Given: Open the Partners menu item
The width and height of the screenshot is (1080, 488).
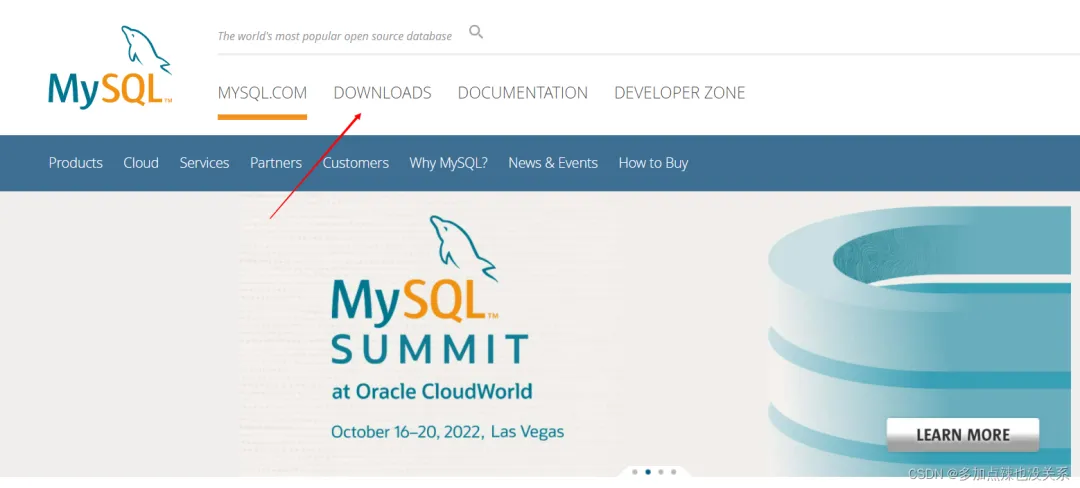Looking at the screenshot, I should pyautogui.click(x=276, y=163).
